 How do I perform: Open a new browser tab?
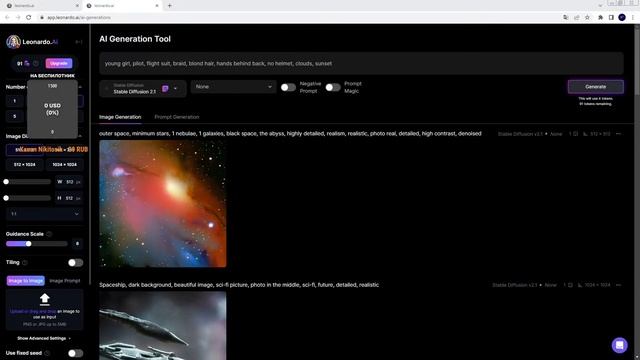(169, 6)
